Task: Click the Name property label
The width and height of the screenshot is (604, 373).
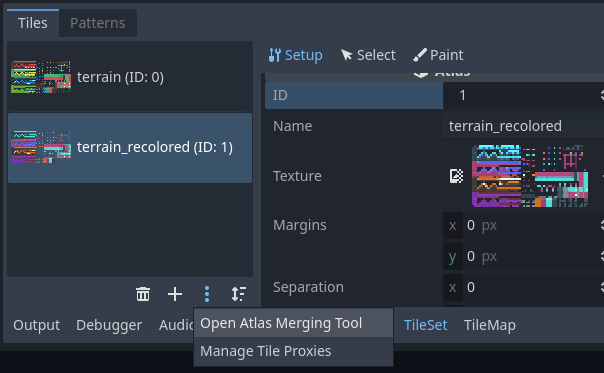Action: 292,126
